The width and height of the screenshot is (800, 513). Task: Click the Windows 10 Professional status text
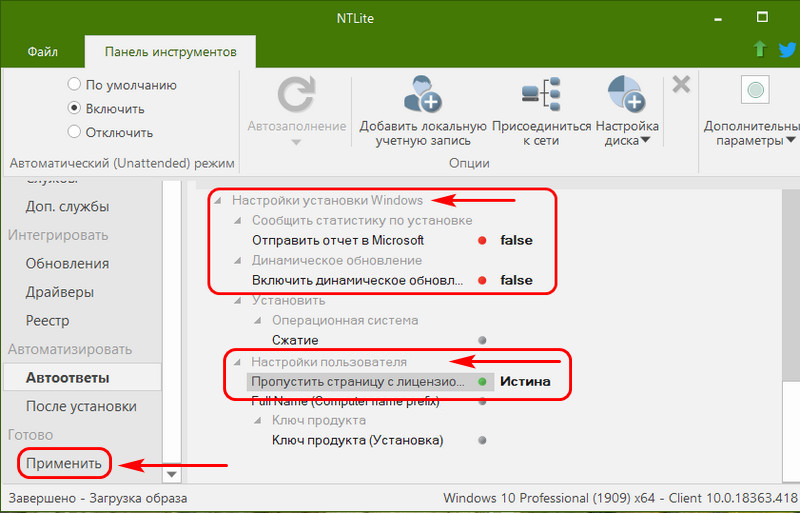pos(621,498)
